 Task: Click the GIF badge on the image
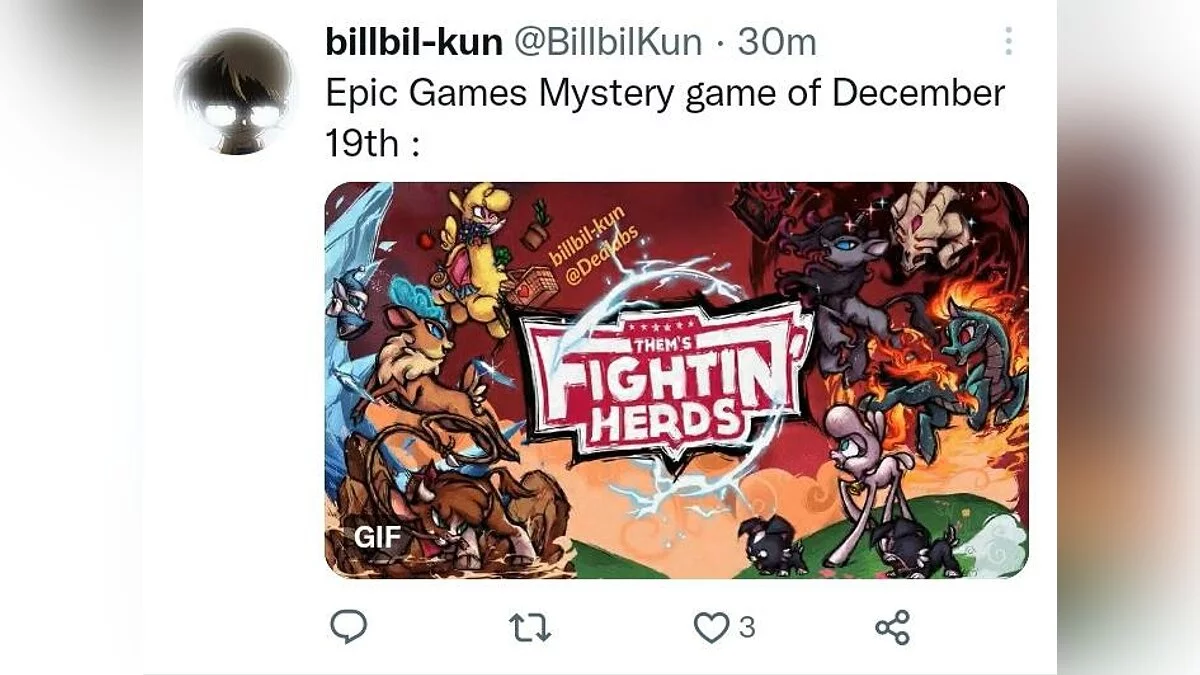pyautogui.click(x=378, y=537)
